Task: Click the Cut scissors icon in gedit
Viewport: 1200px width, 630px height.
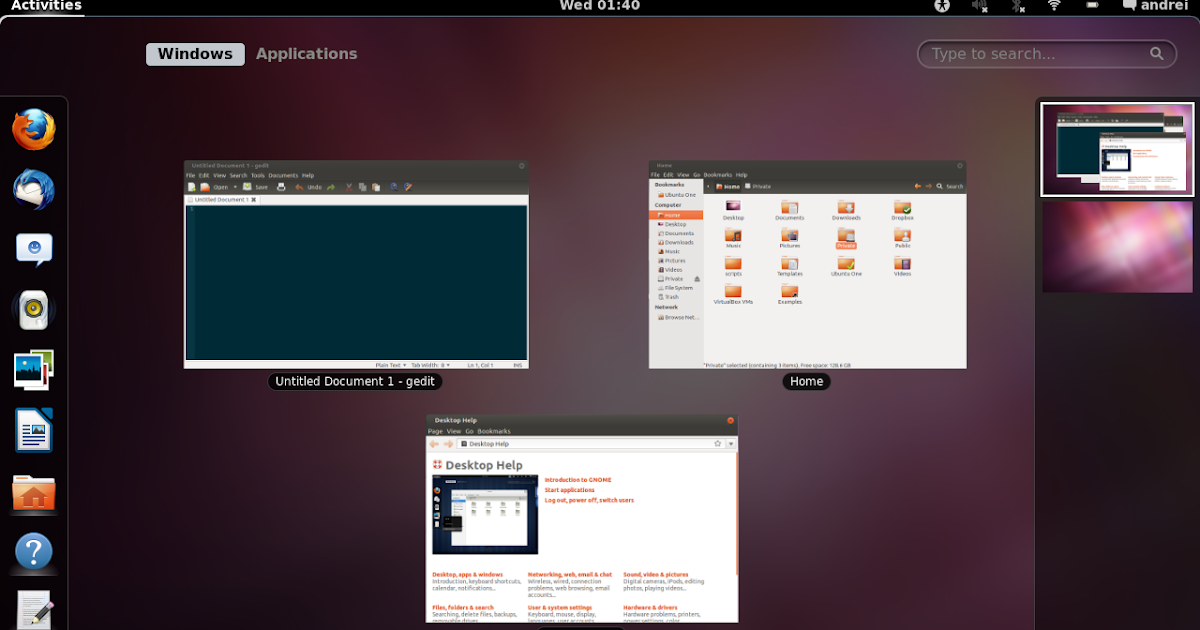Action: point(348,187)
